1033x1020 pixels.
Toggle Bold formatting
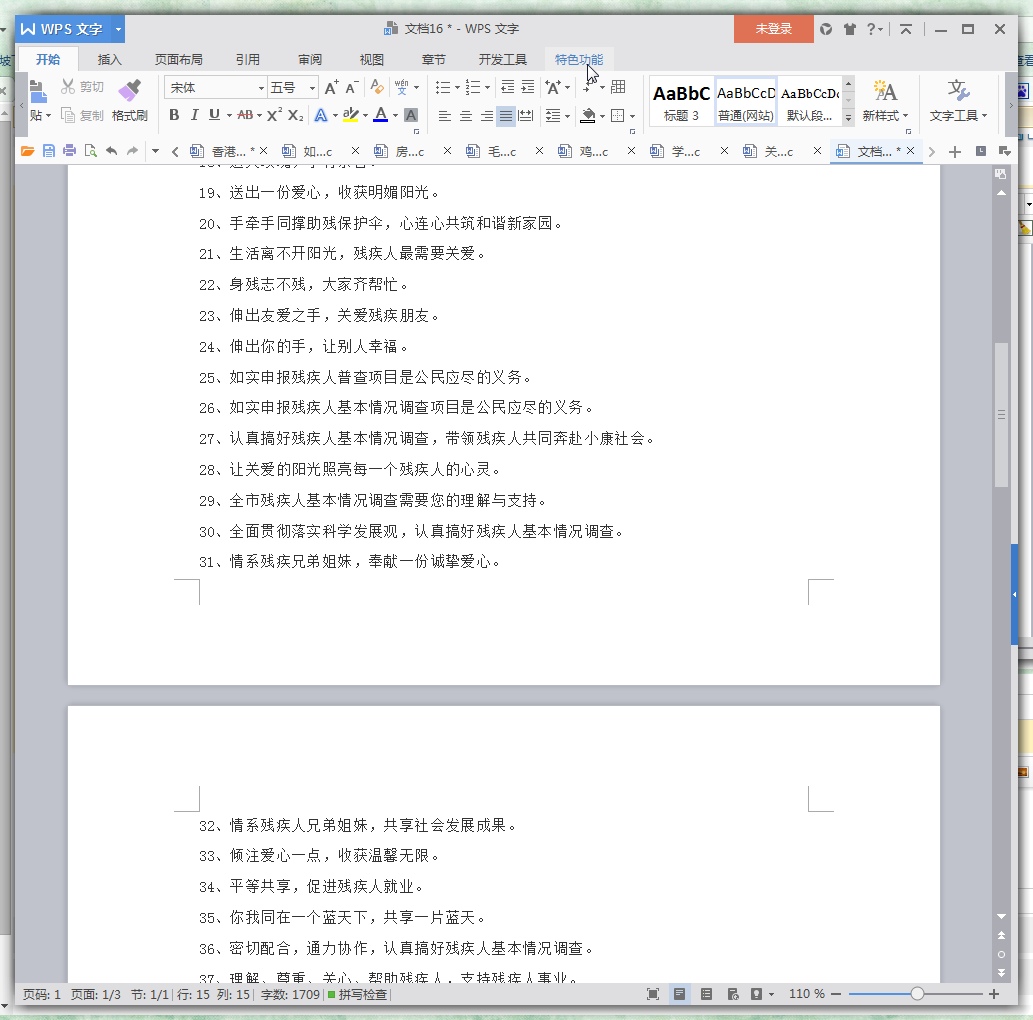[x=174, y=115]
